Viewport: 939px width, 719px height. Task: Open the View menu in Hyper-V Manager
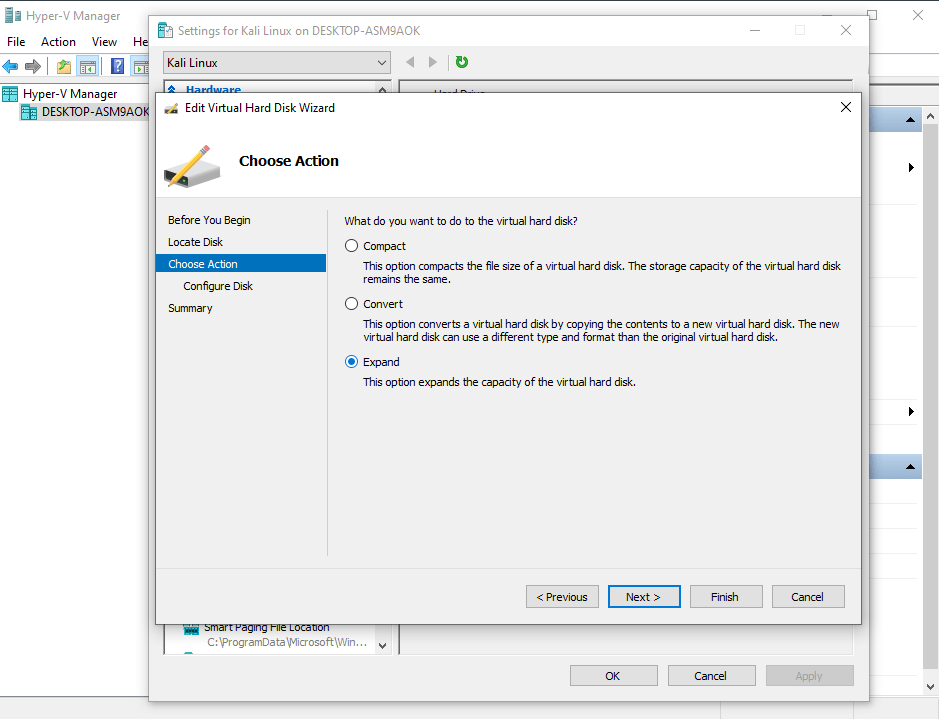[x=104, y=42]
